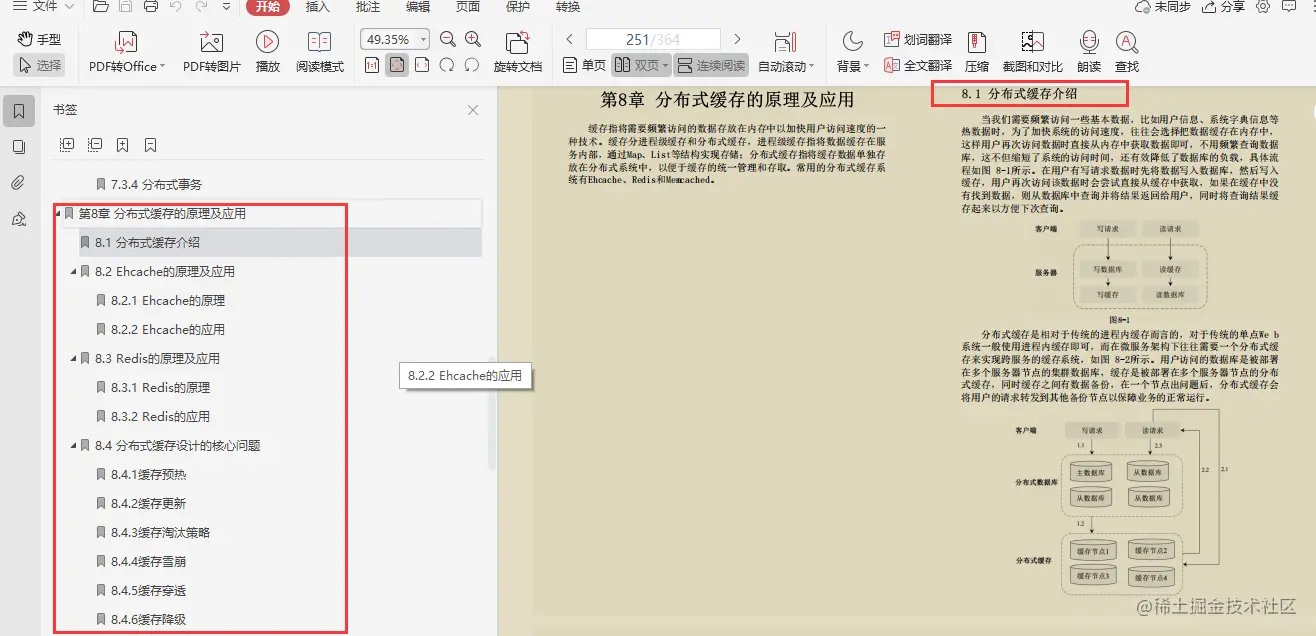The height and width of the screenshot is (636, 1316).
Task: Open the 文件 menu
Action: [x=42, y=8]
